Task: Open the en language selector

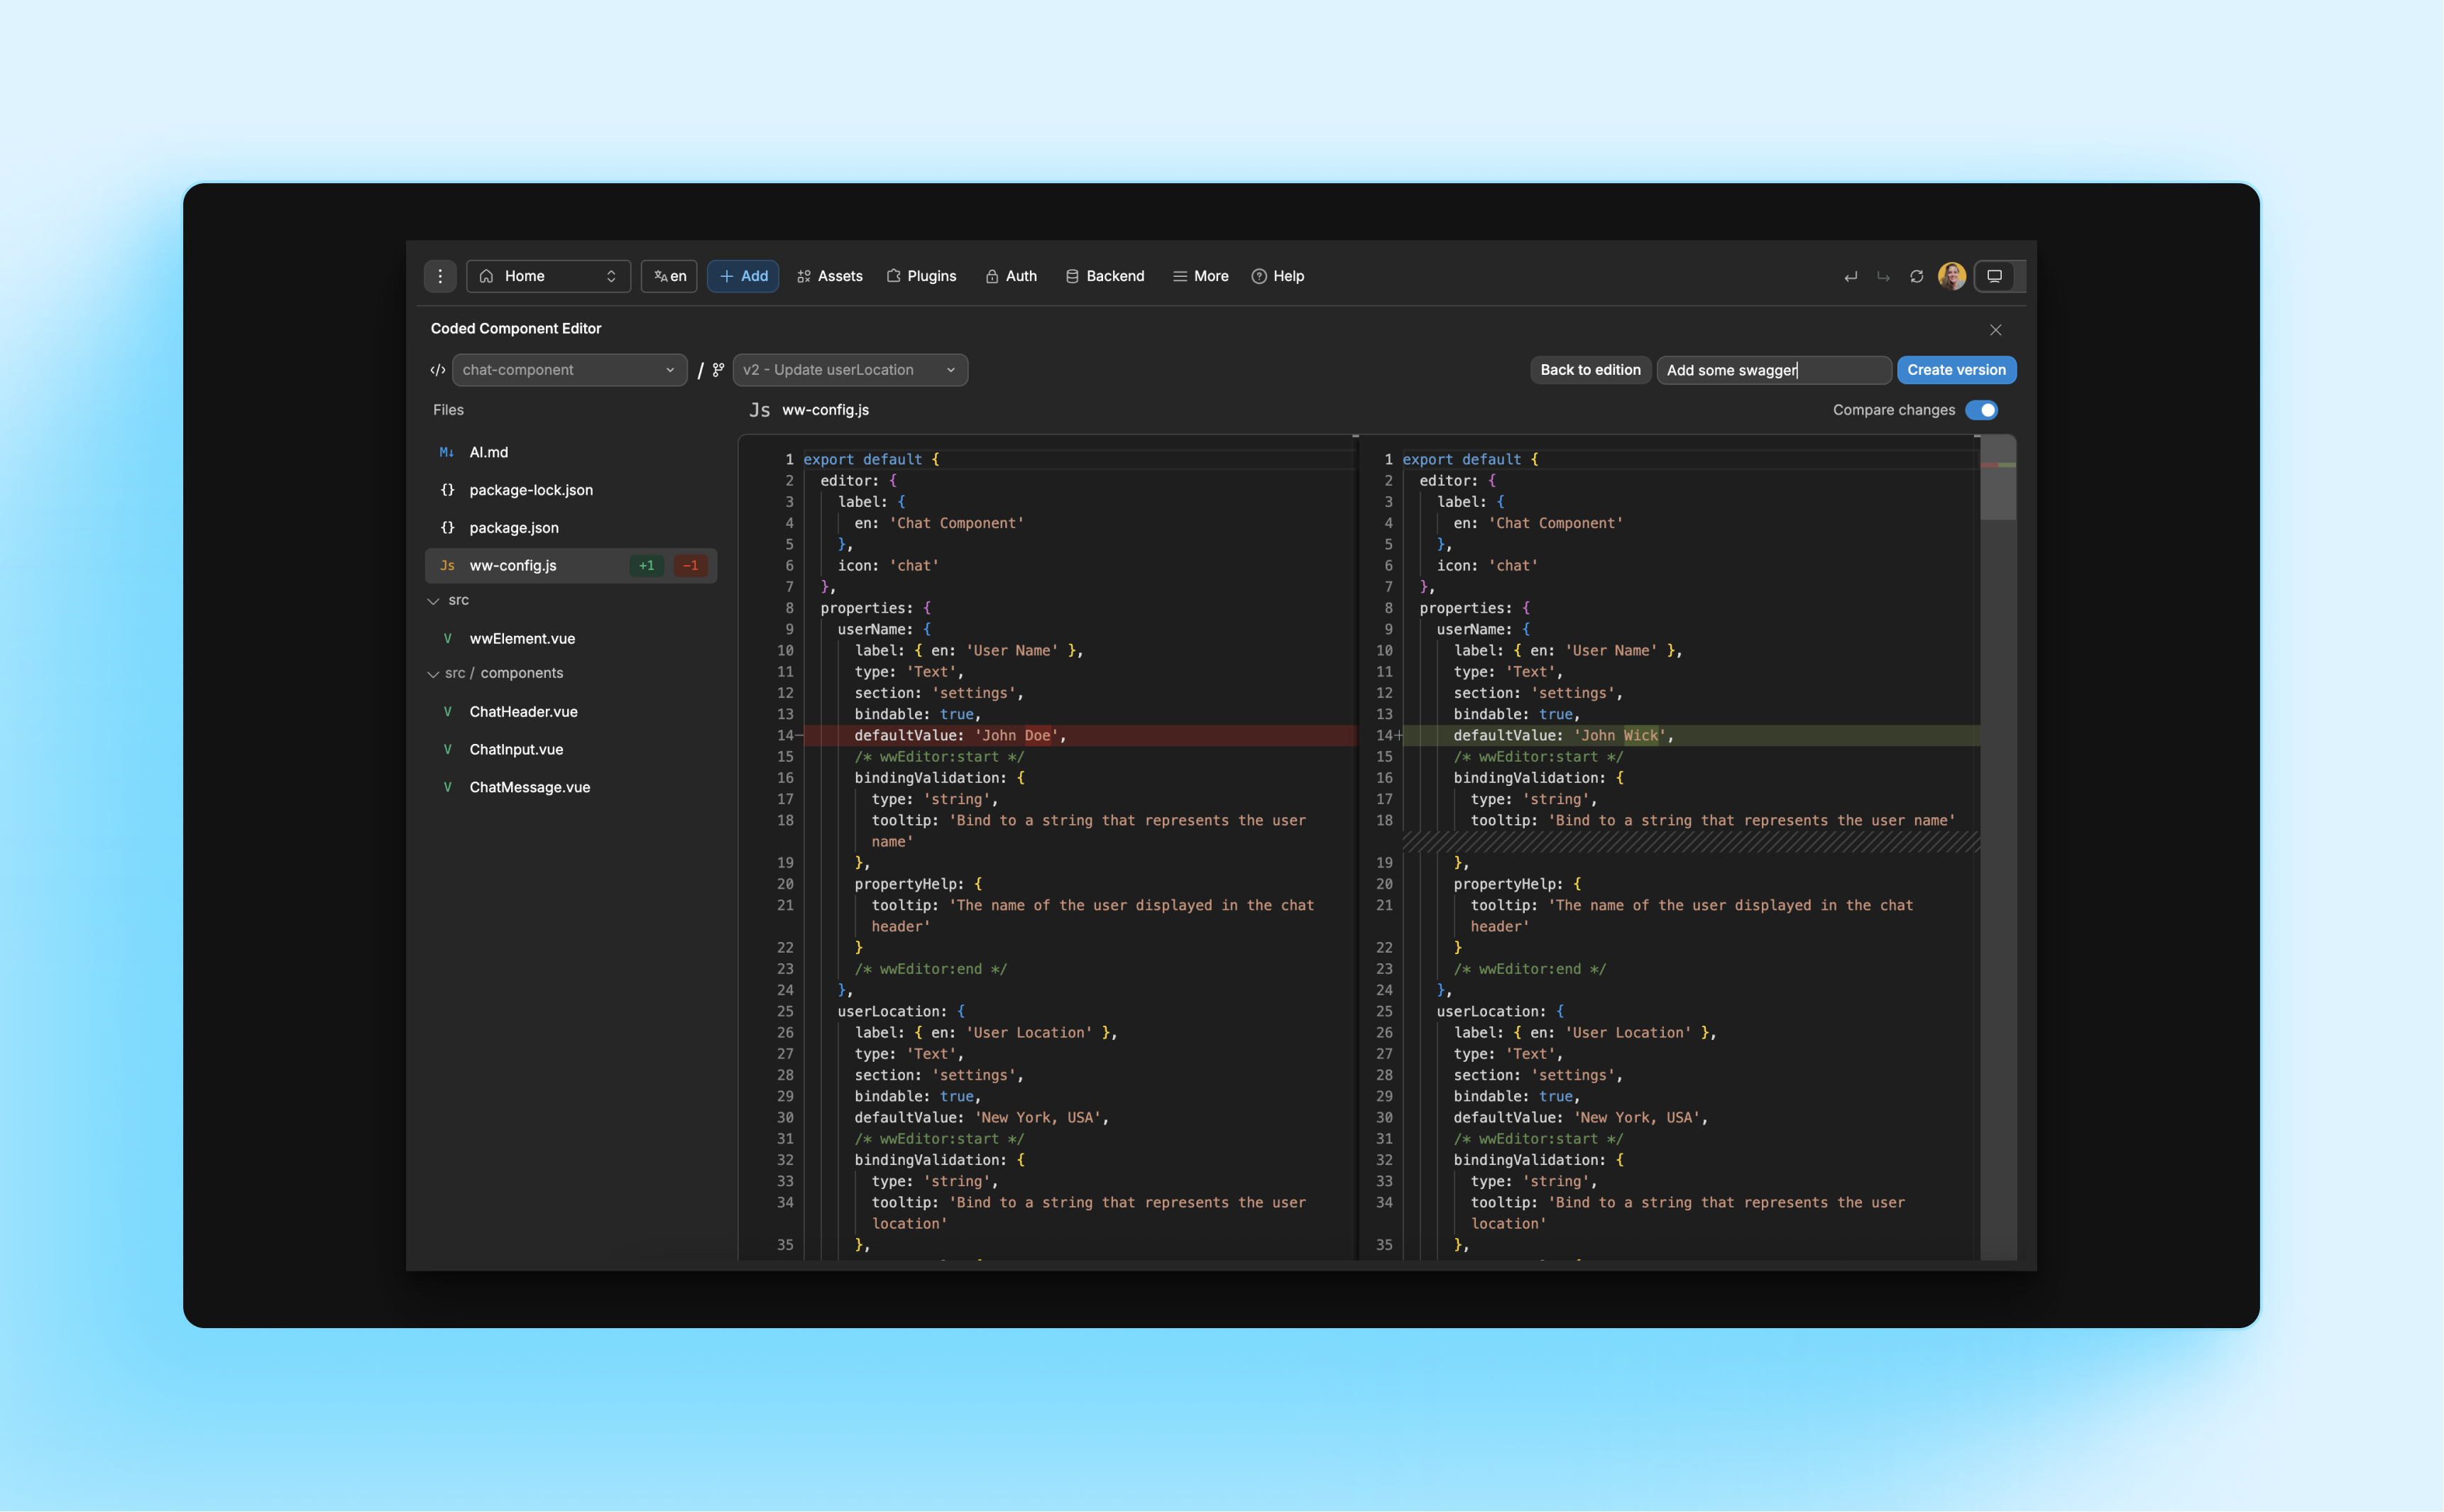Action: 669,276
